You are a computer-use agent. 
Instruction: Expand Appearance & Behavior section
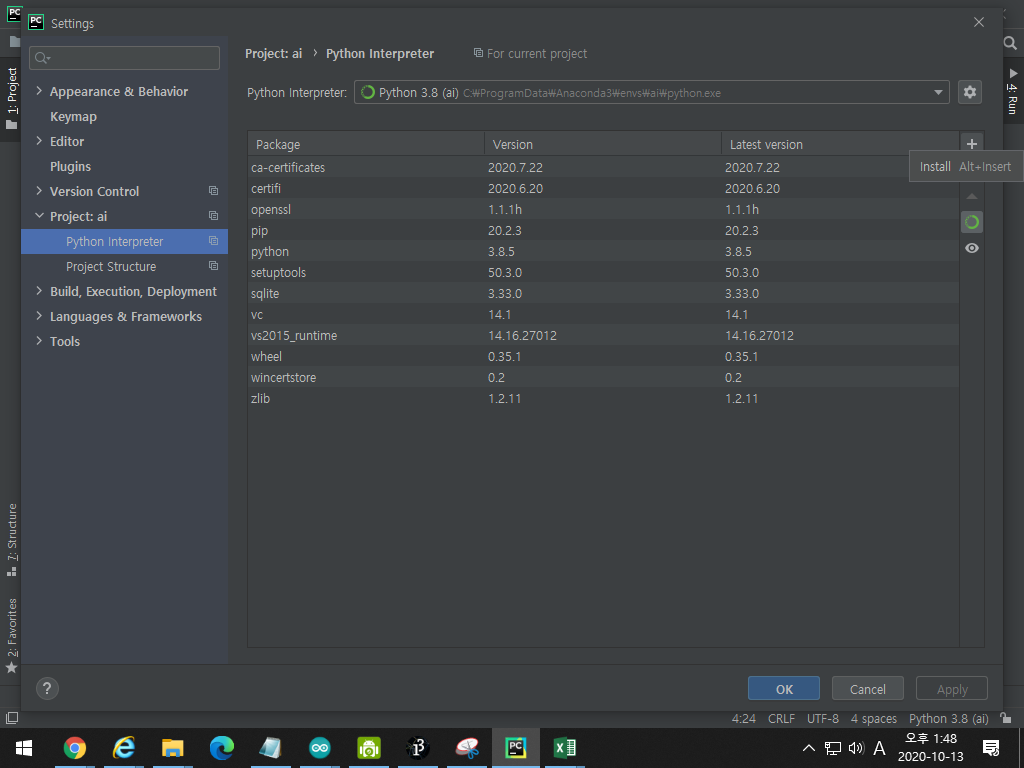point(39,91)
